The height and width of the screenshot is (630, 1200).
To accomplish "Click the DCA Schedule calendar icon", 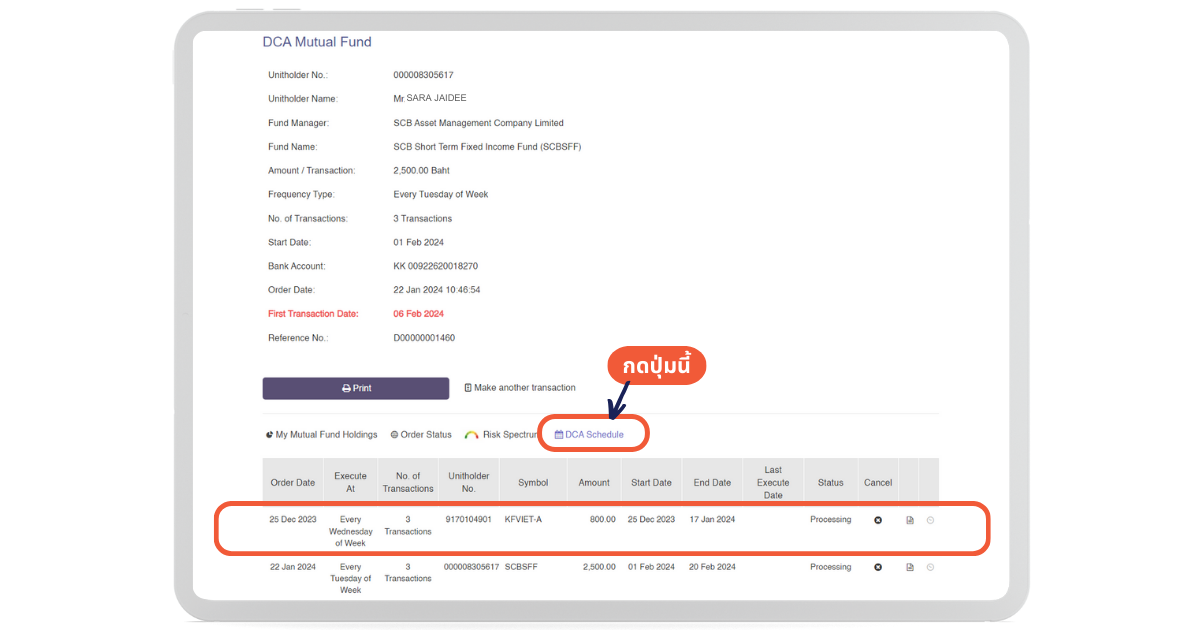I will [x=559, y=435].
